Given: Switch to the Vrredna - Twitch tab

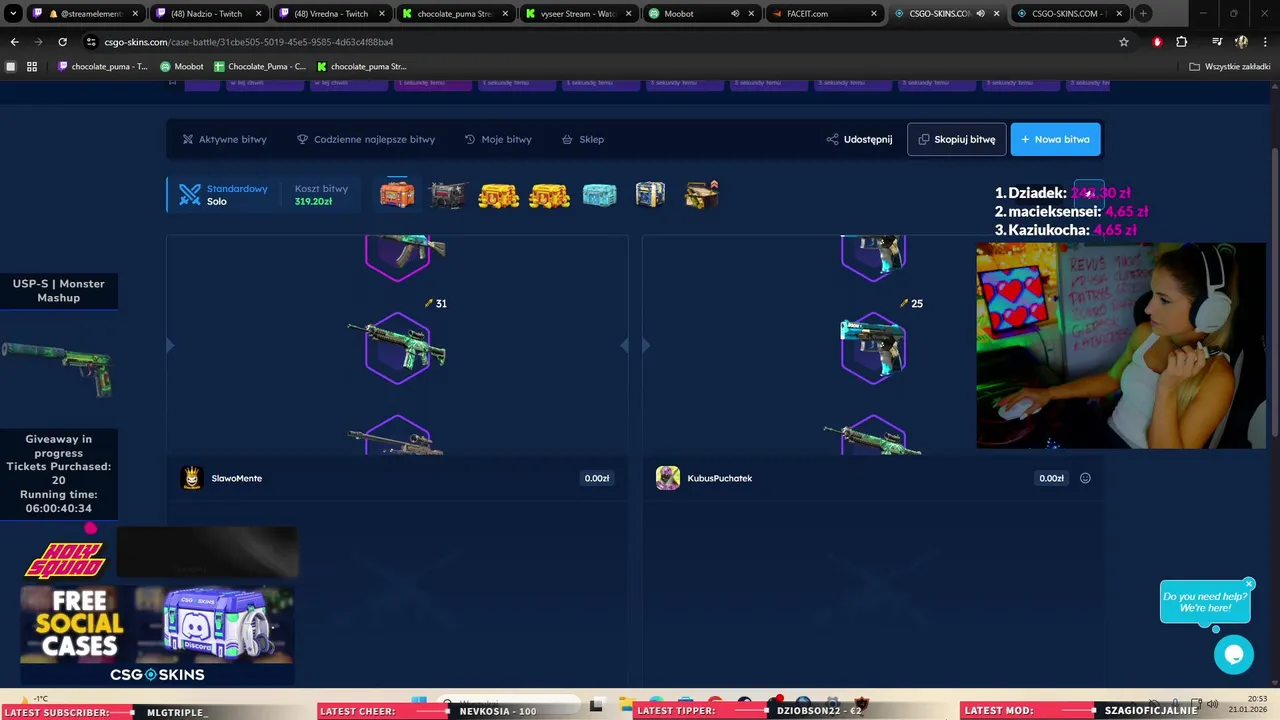Looking at the screenshot, I should pos(331,13).
